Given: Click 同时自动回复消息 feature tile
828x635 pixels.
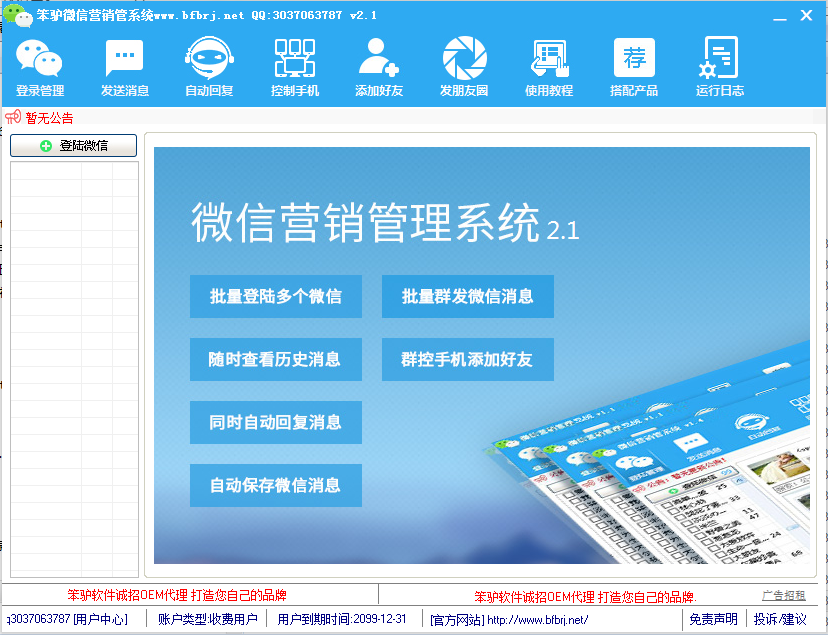Looking at the screenshot, I should [276, 422].
